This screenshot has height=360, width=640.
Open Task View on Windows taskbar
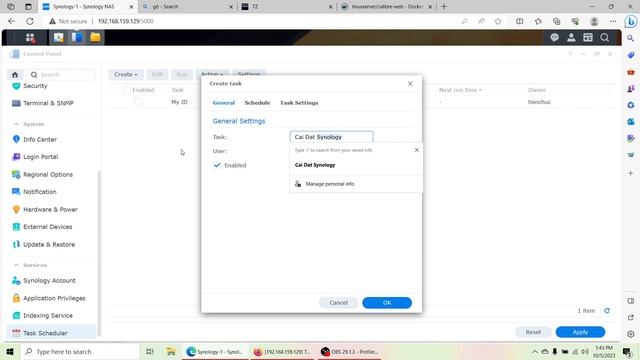[149, 351]
